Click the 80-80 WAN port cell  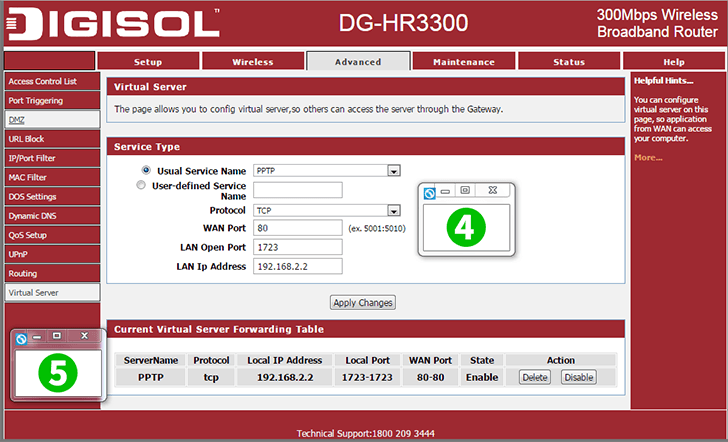[x=430, y=377]
